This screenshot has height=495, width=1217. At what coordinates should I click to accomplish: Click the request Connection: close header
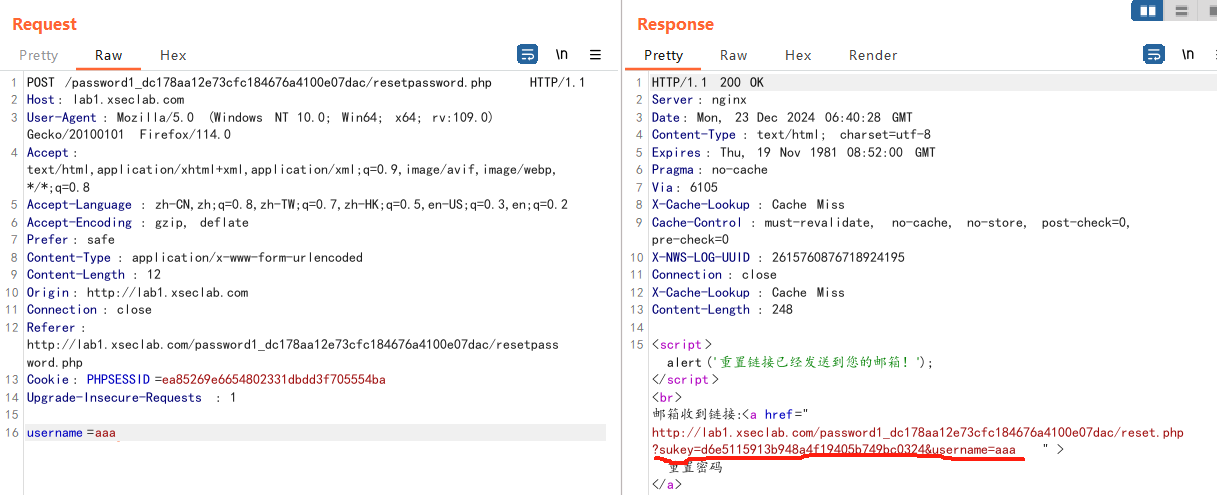pyautogui.click(x=89, y=310)
